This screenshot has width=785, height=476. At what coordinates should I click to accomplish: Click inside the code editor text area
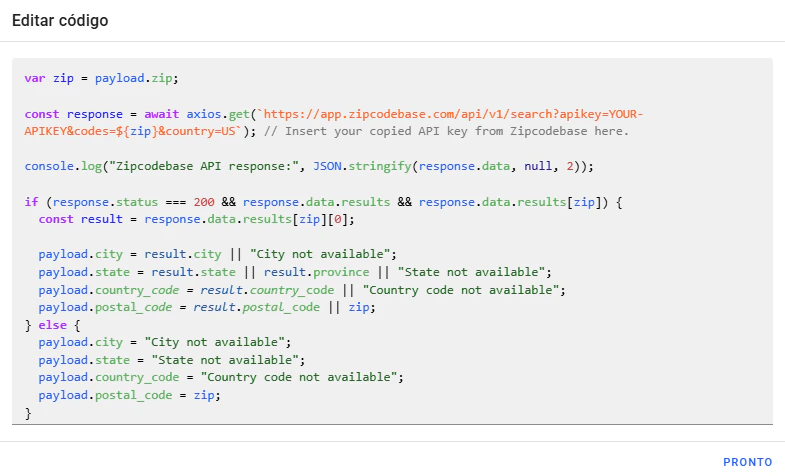392,241
